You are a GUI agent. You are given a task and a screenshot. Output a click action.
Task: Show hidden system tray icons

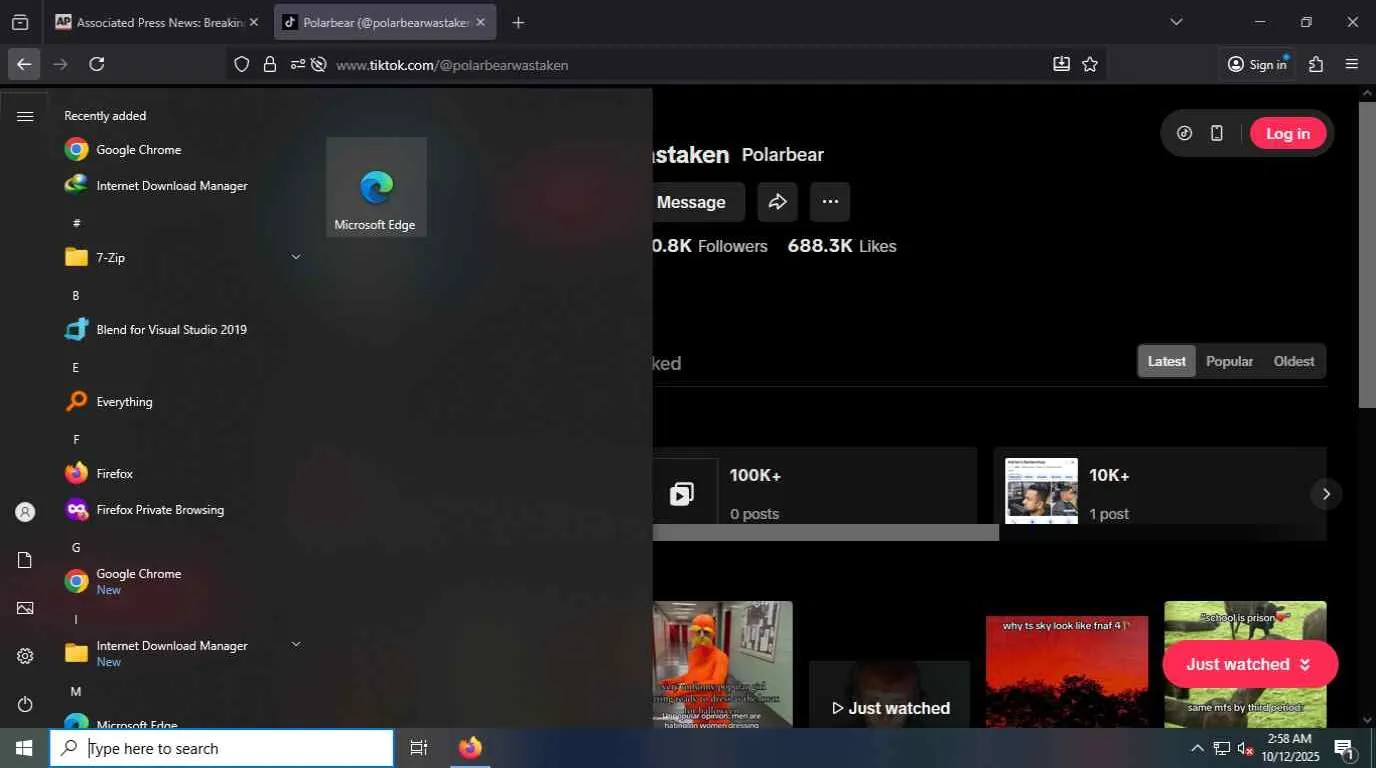(x=1197, y=748)
